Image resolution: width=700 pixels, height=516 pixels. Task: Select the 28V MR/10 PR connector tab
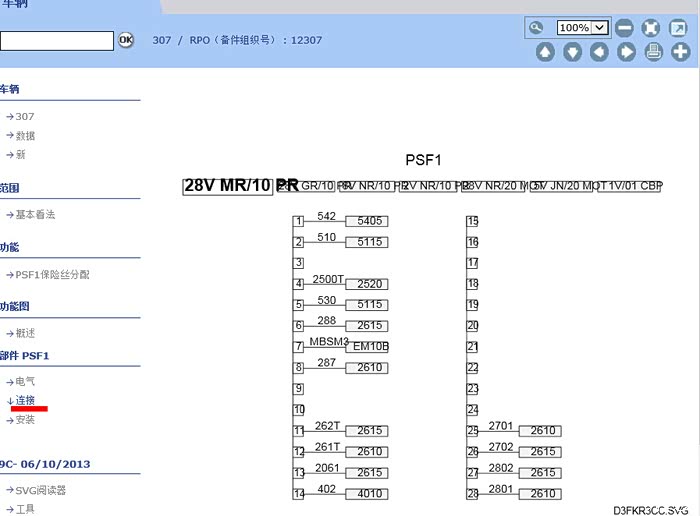point(228,186)
